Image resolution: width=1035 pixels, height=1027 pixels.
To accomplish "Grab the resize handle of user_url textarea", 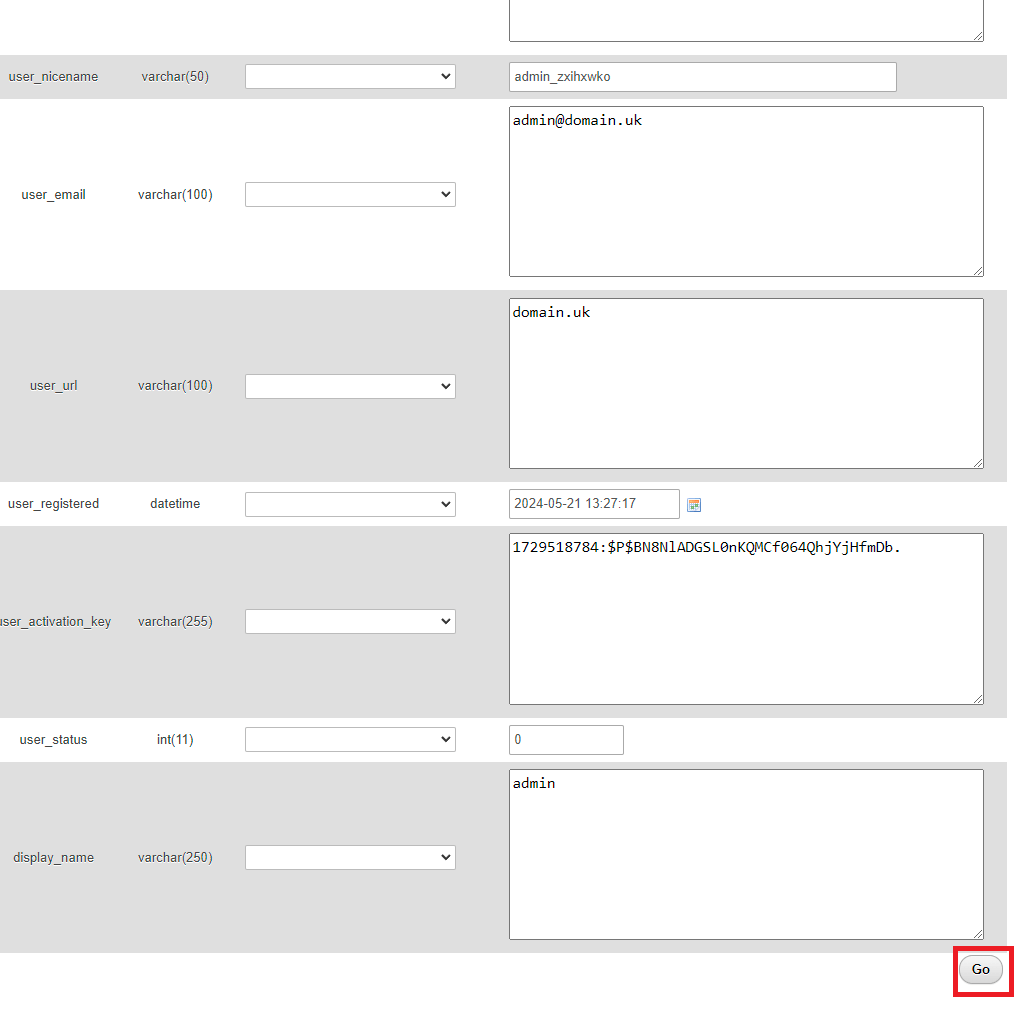I will pos(978,463).
